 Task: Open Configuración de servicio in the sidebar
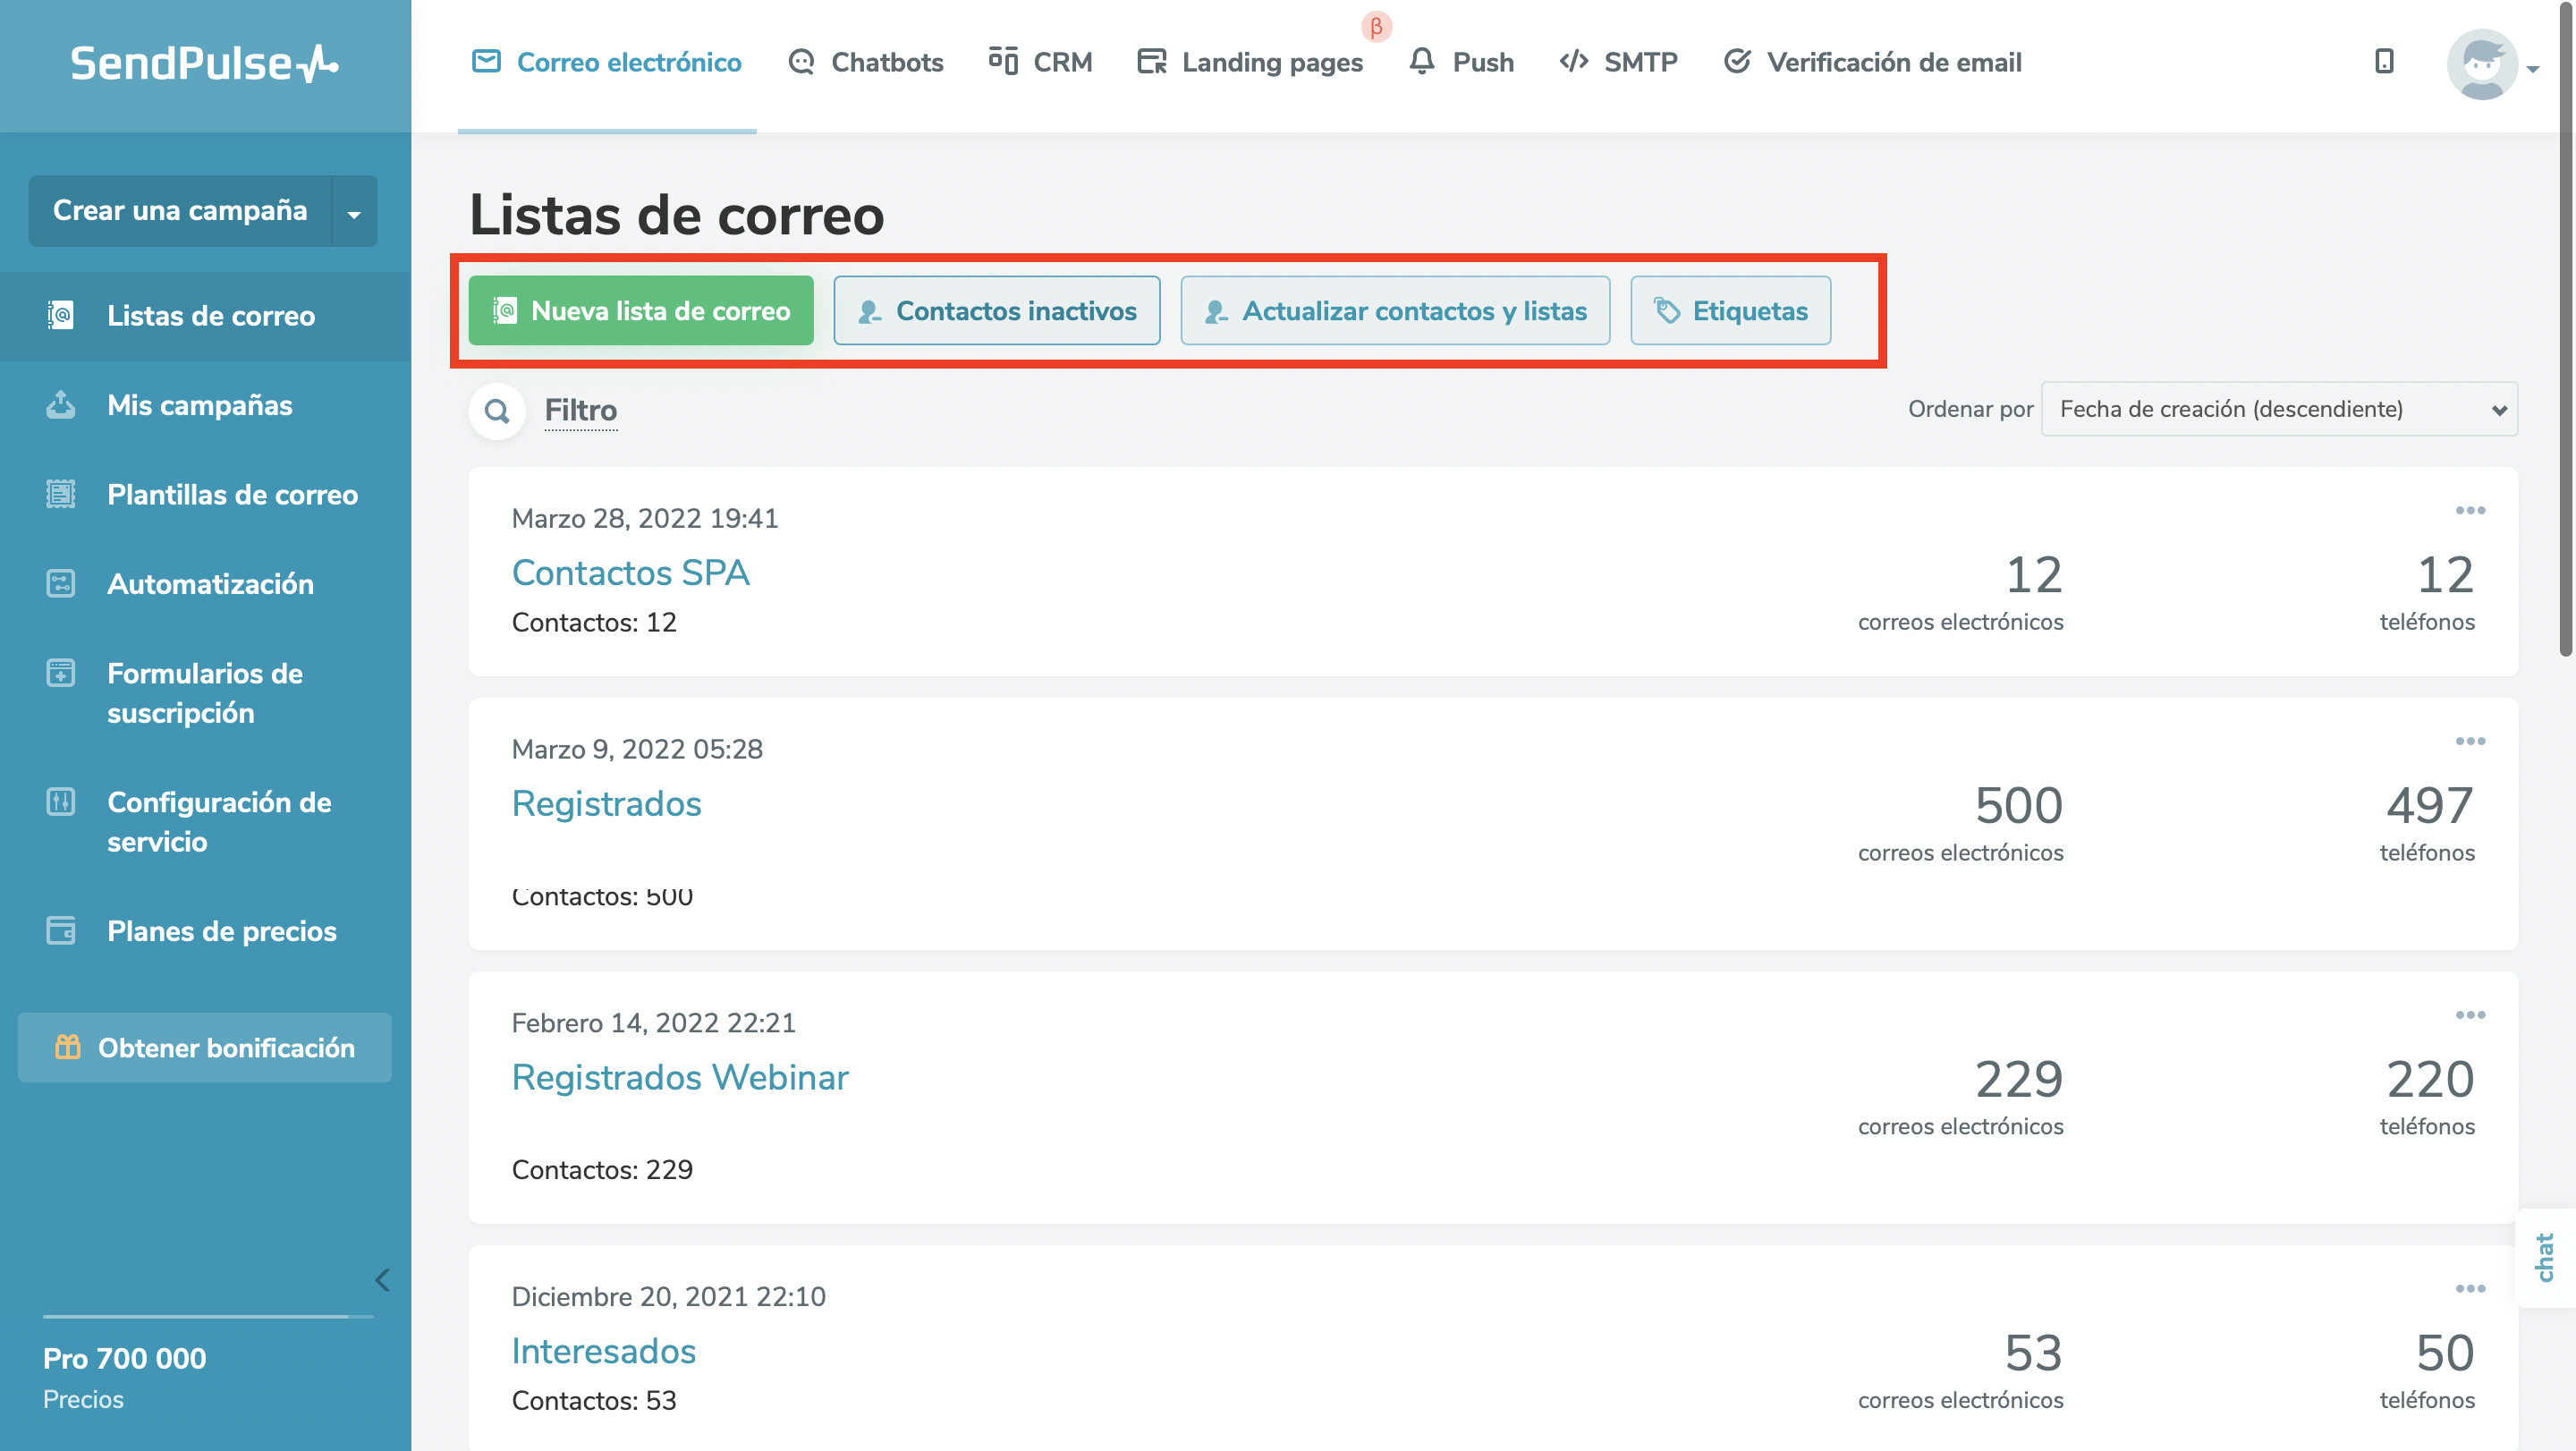pyautogui.click(x=206, y=822)
